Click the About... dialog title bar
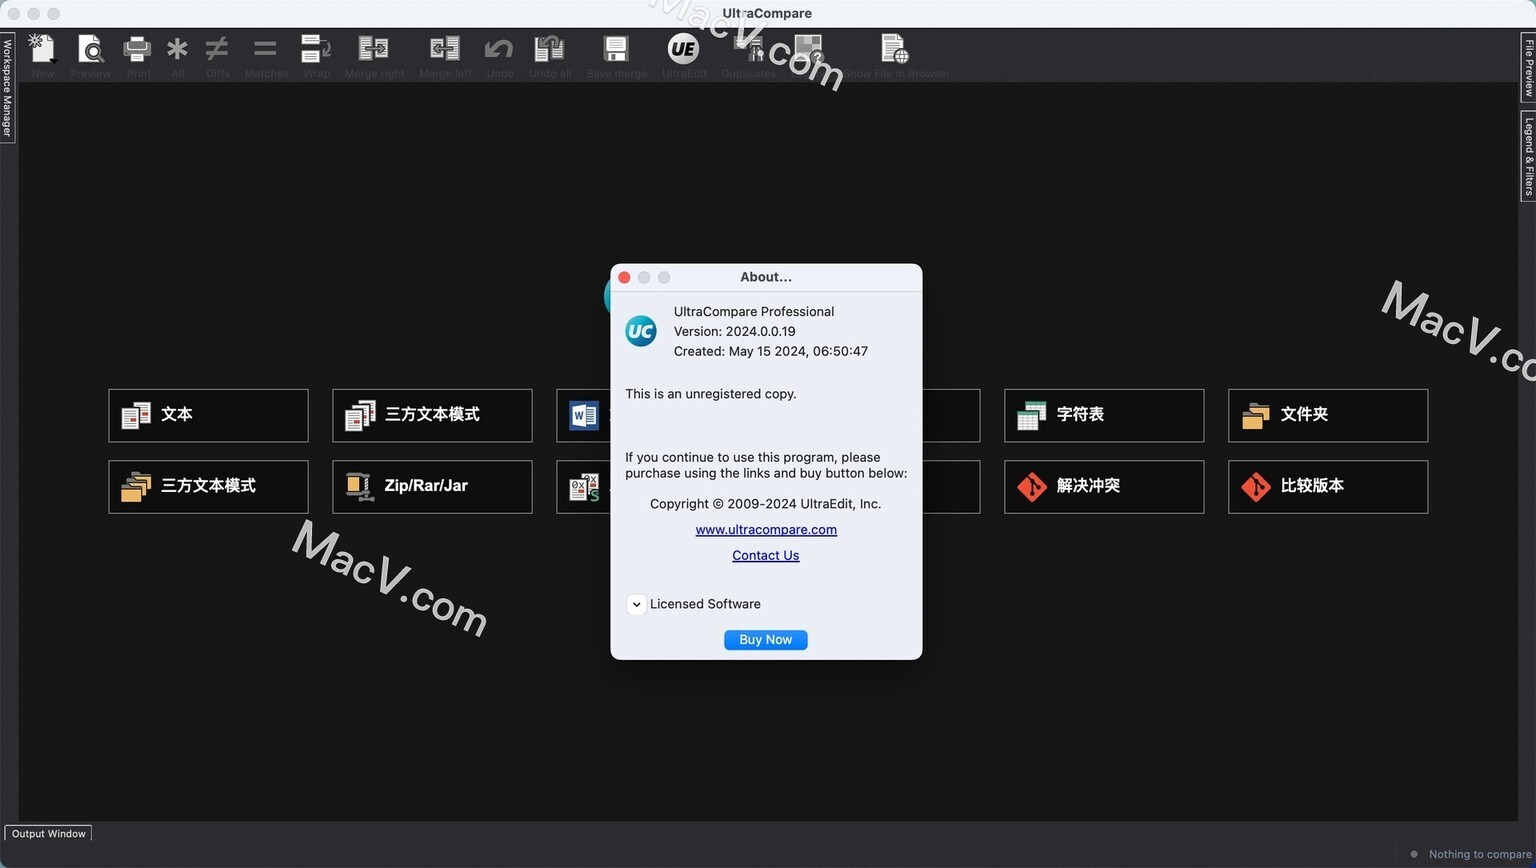 click(766, 277)
